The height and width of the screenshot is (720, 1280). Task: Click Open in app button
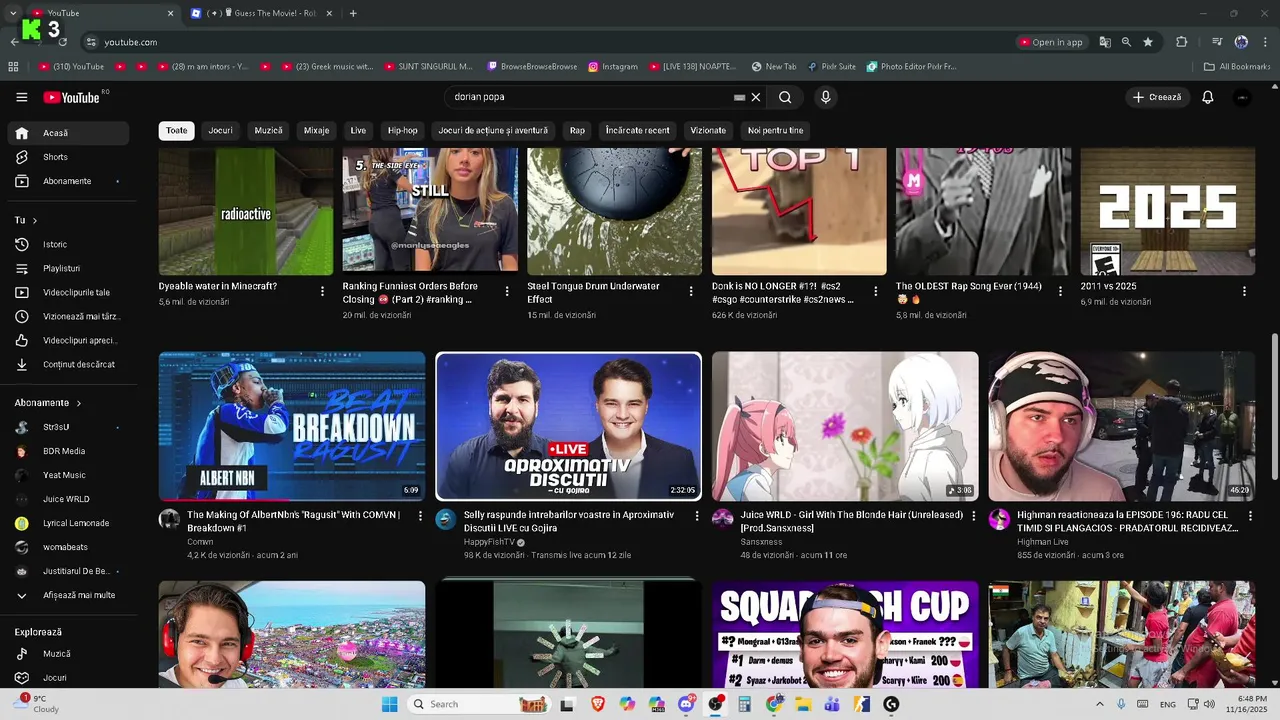coord(1051,42)
